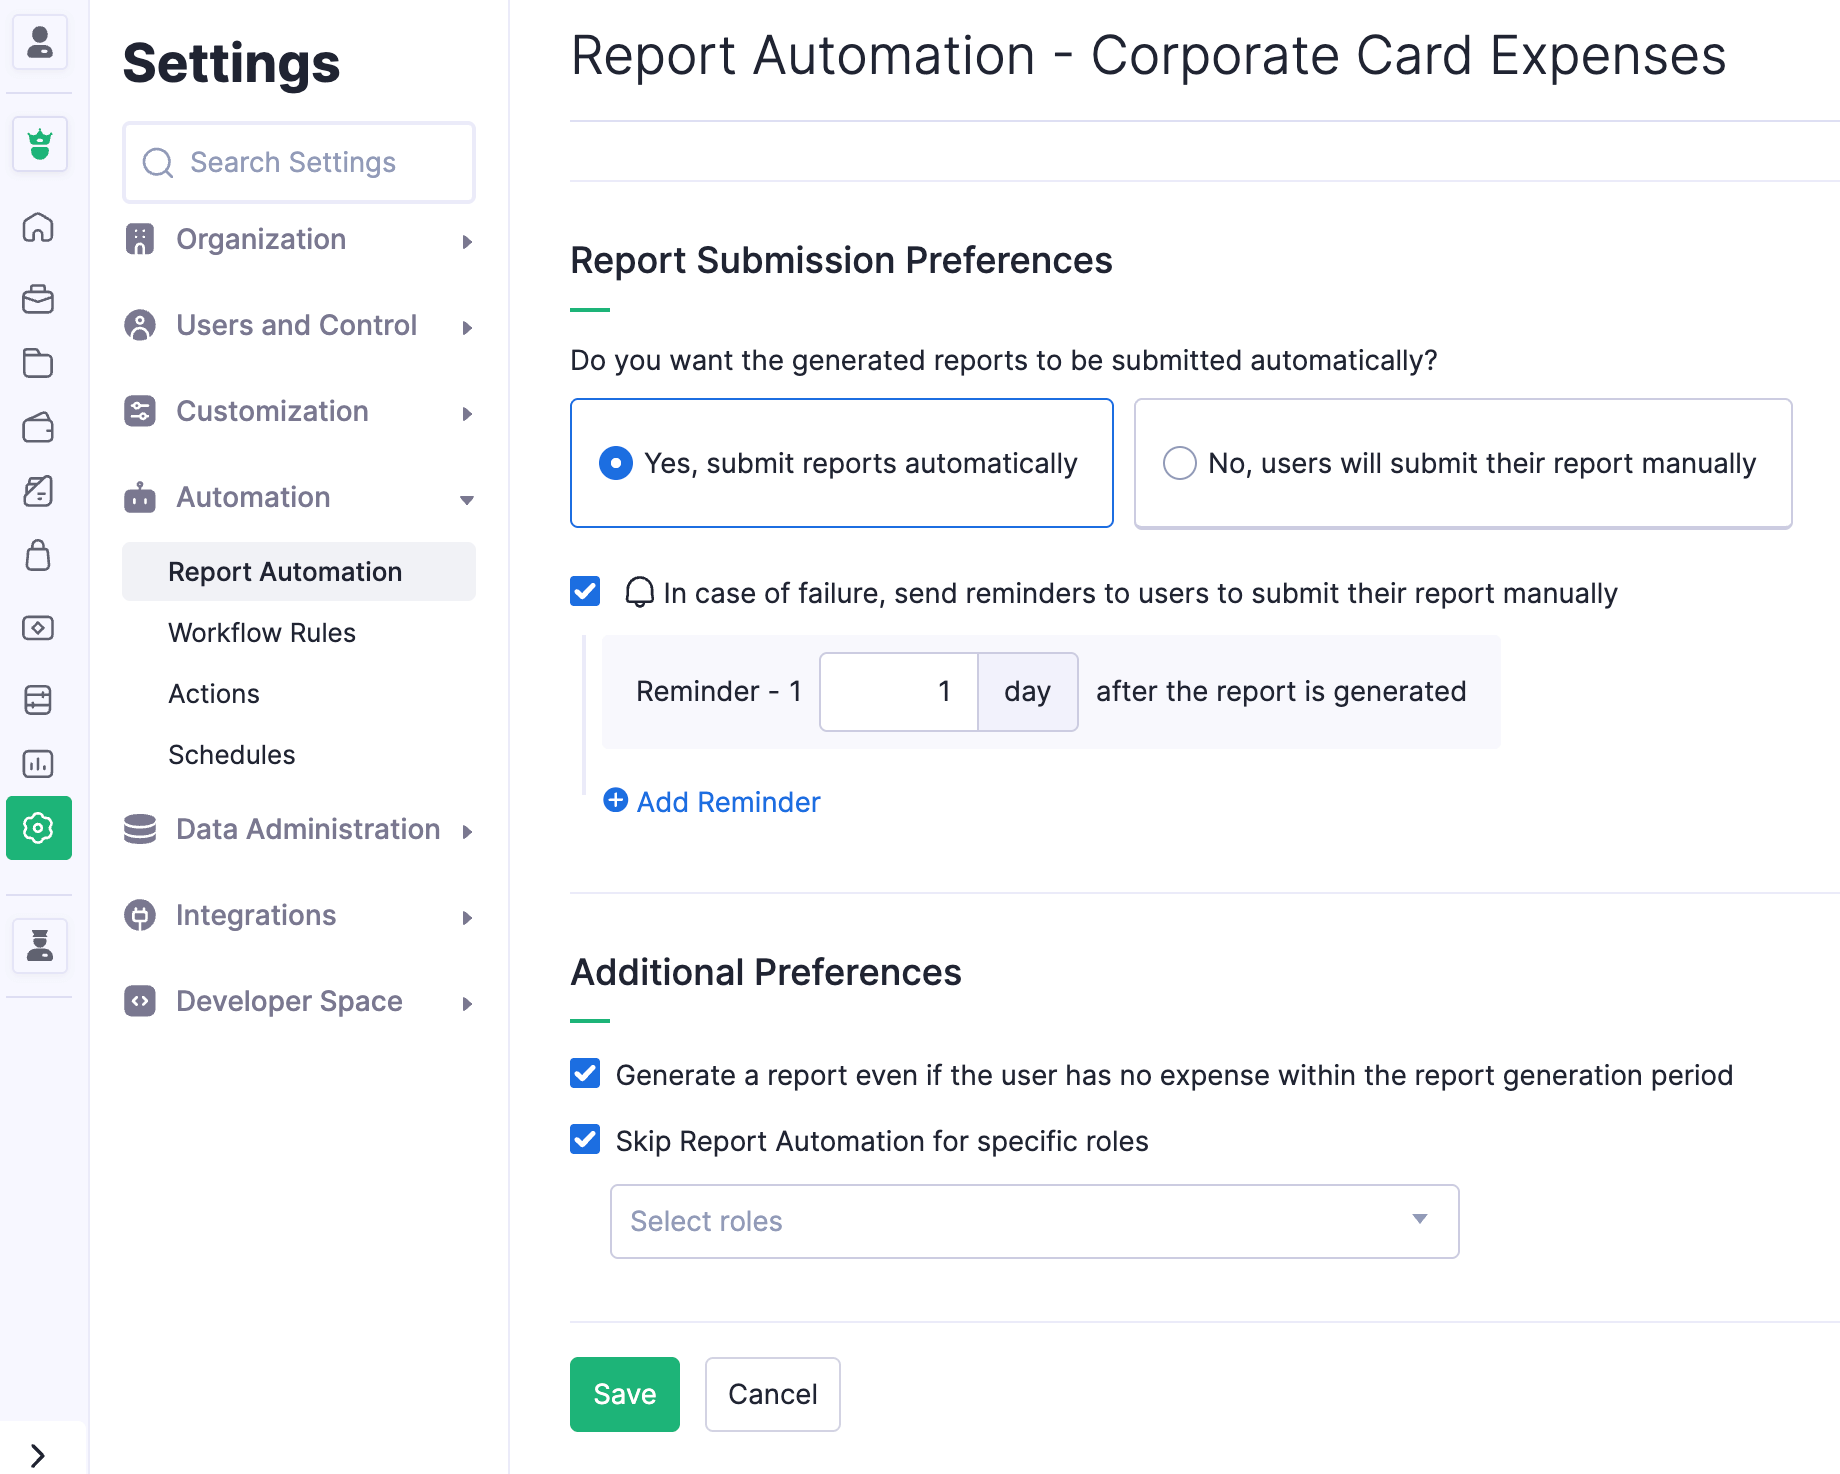Click the green Save button
Image resolution: width=1840 pixels, height=1474 pixels.
click(x=624, y=1394)
